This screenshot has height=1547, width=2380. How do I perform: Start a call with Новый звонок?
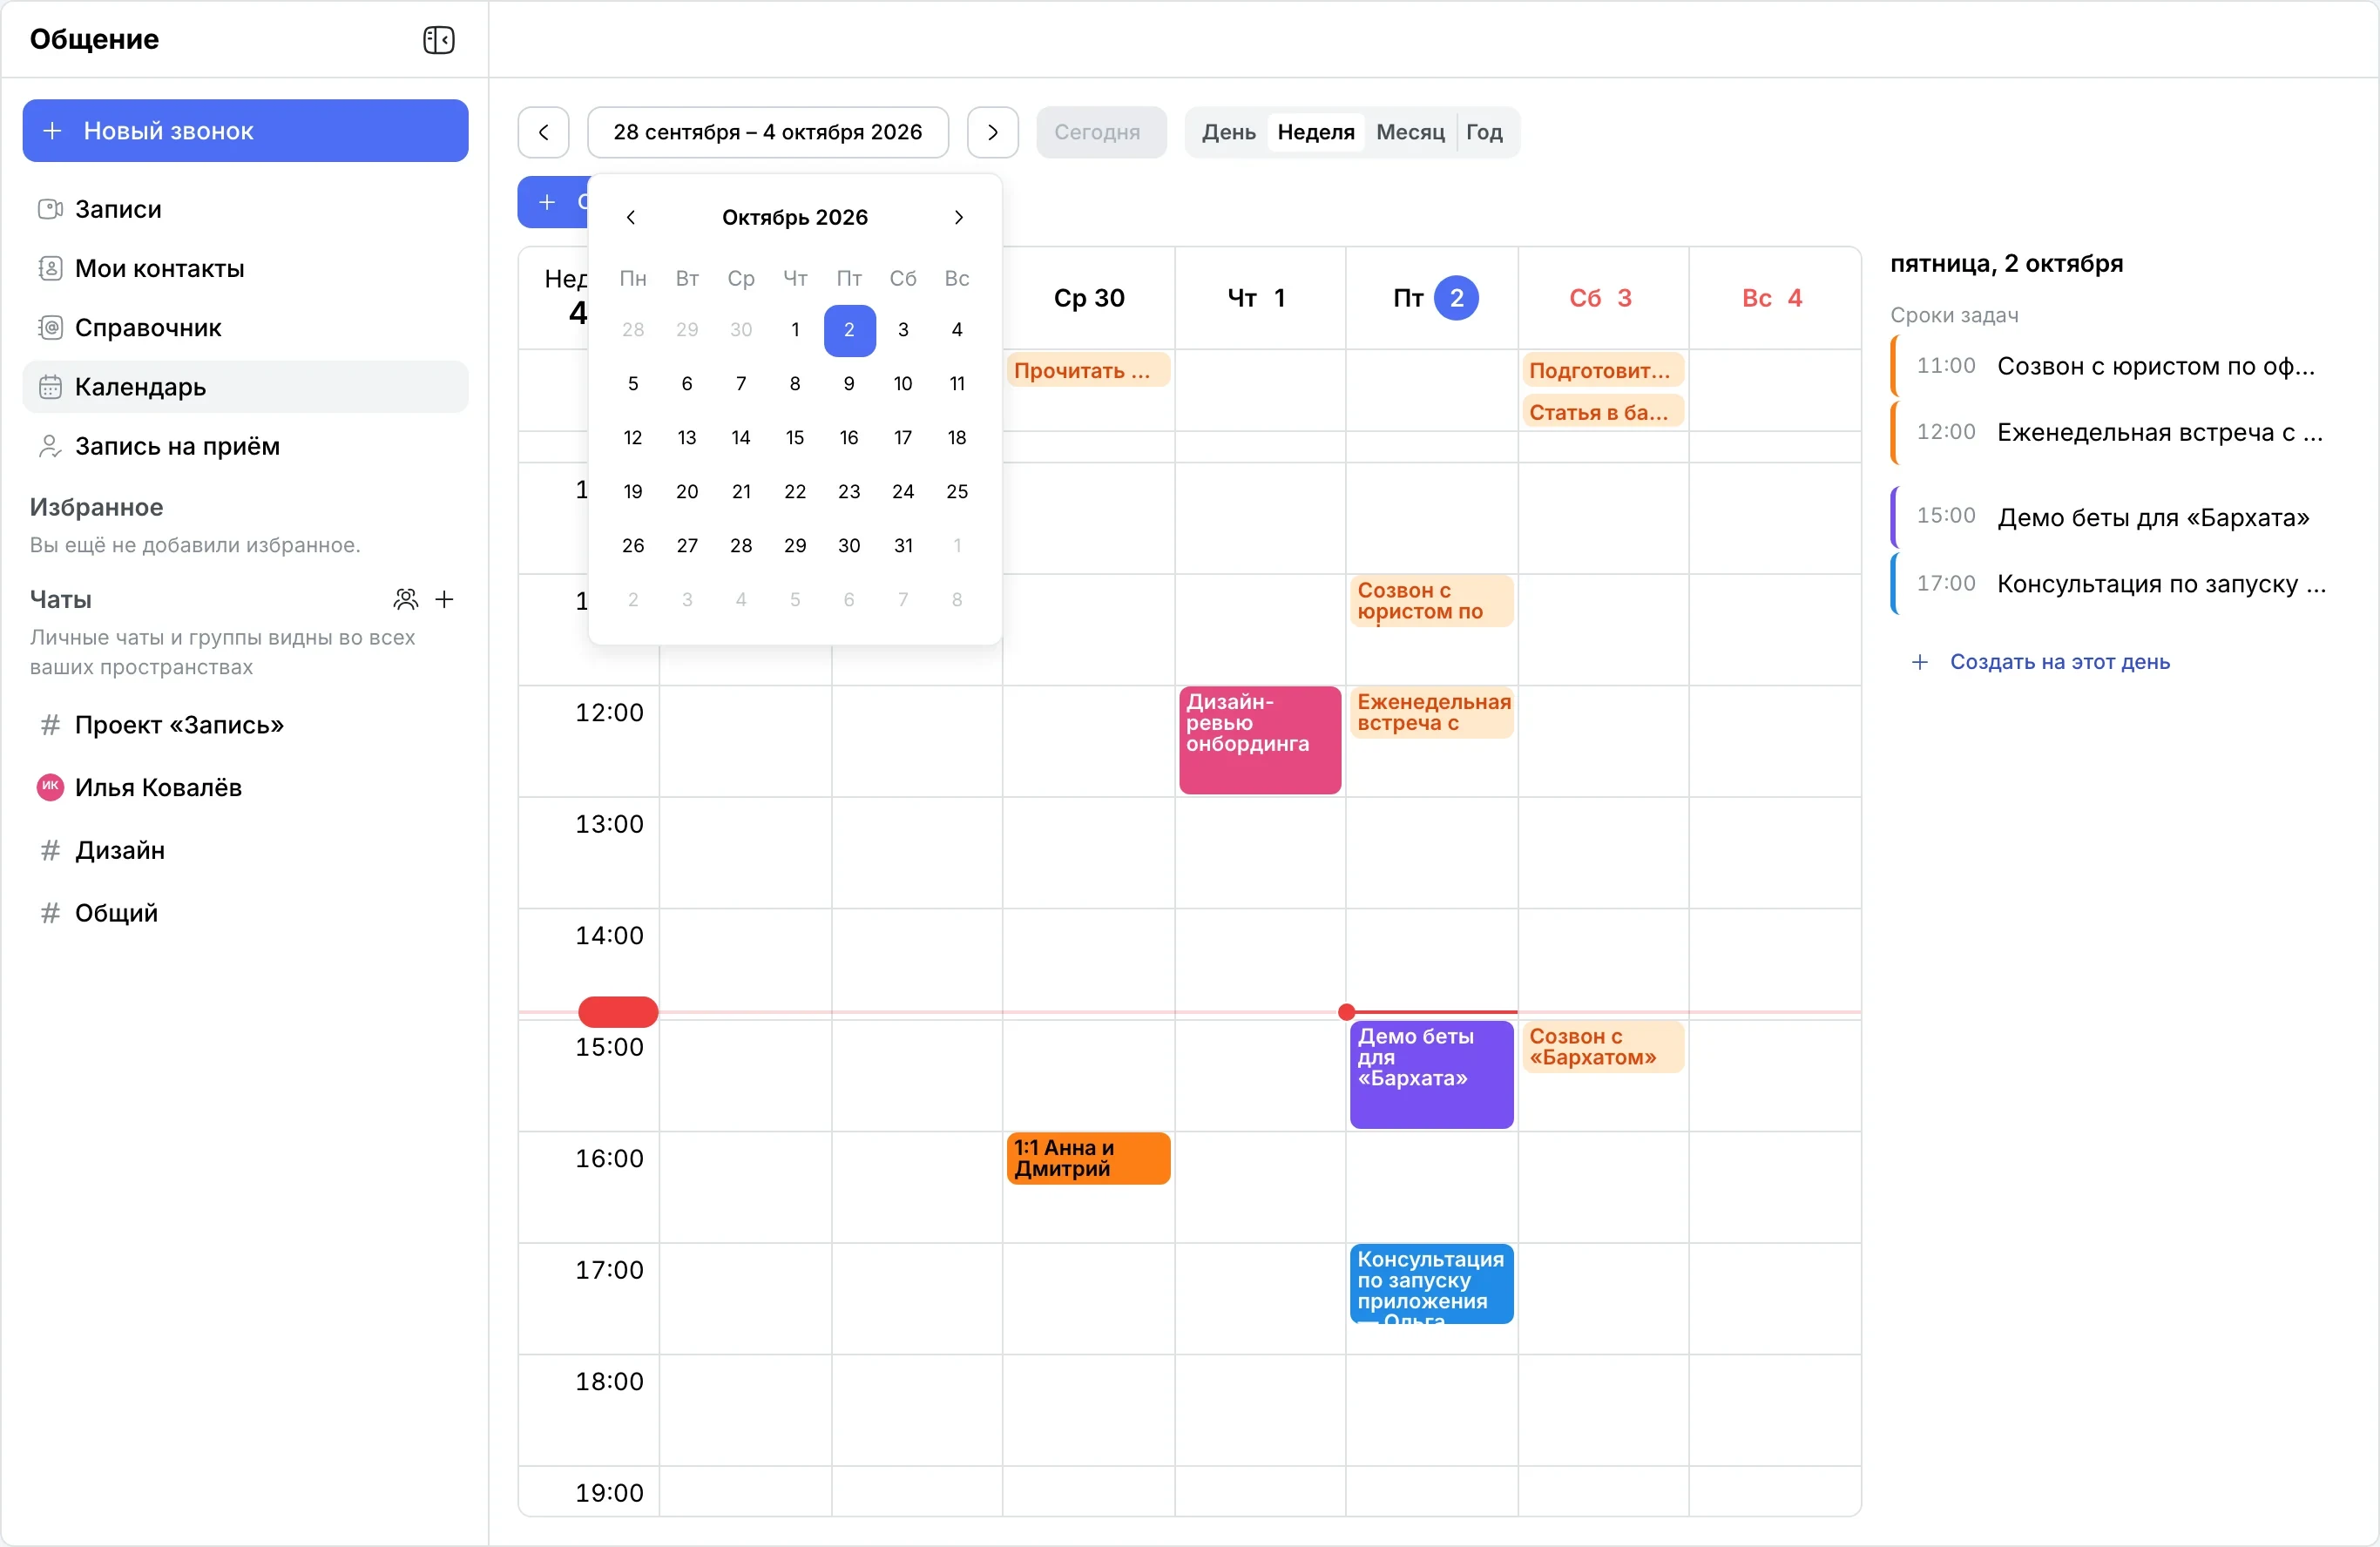tap(245, 130)
